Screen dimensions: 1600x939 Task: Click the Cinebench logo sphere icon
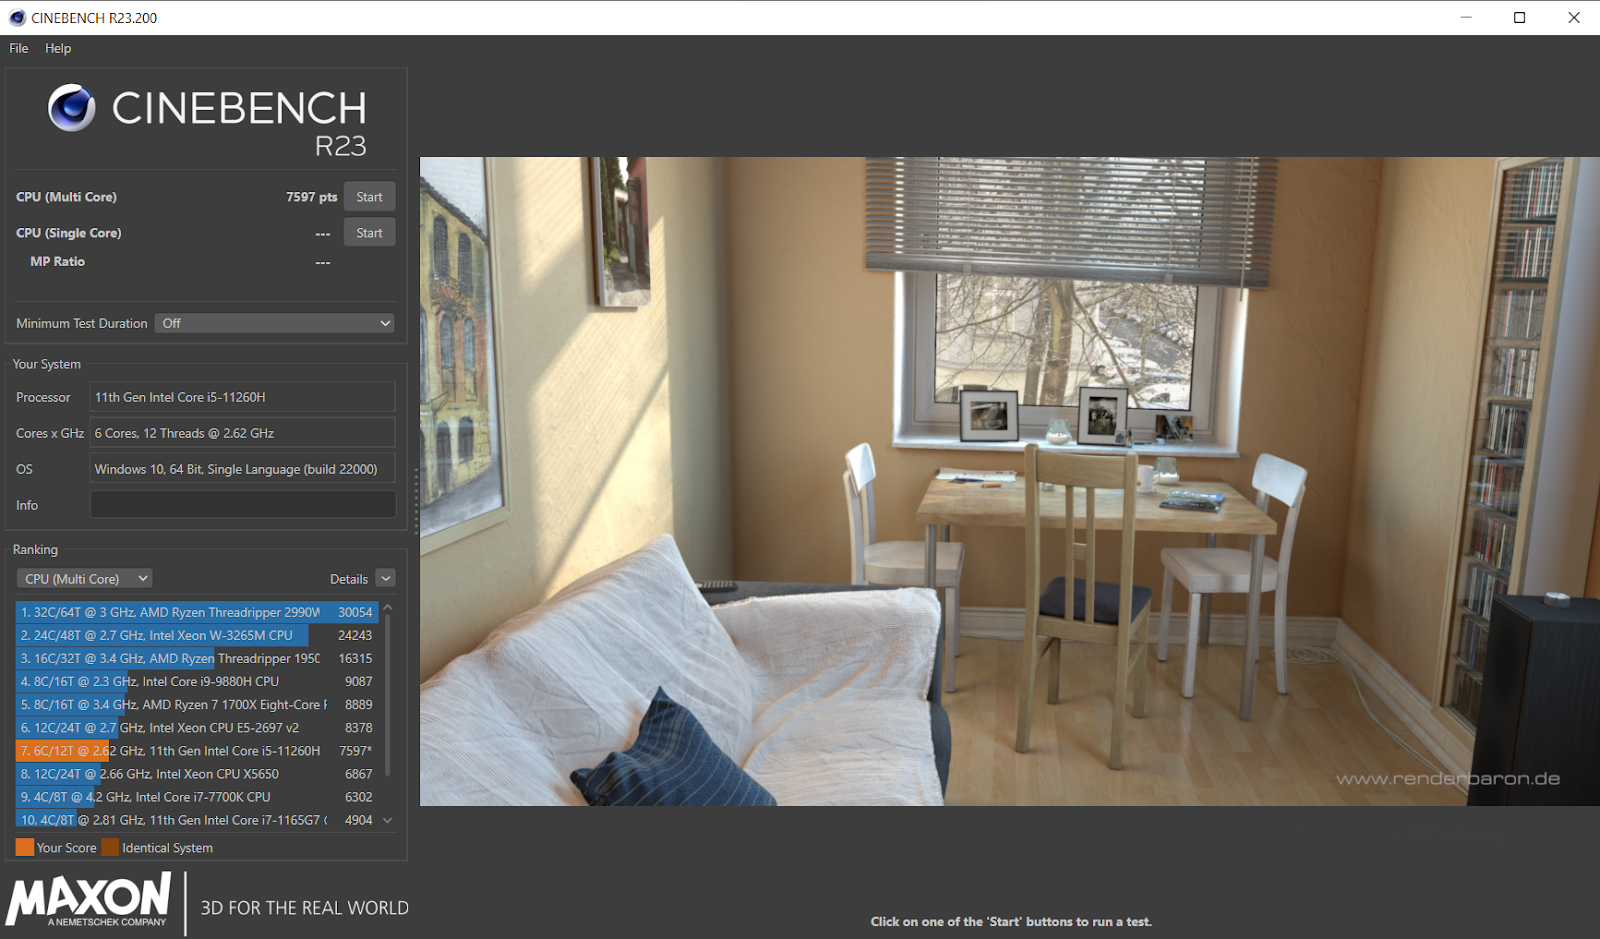72,108
